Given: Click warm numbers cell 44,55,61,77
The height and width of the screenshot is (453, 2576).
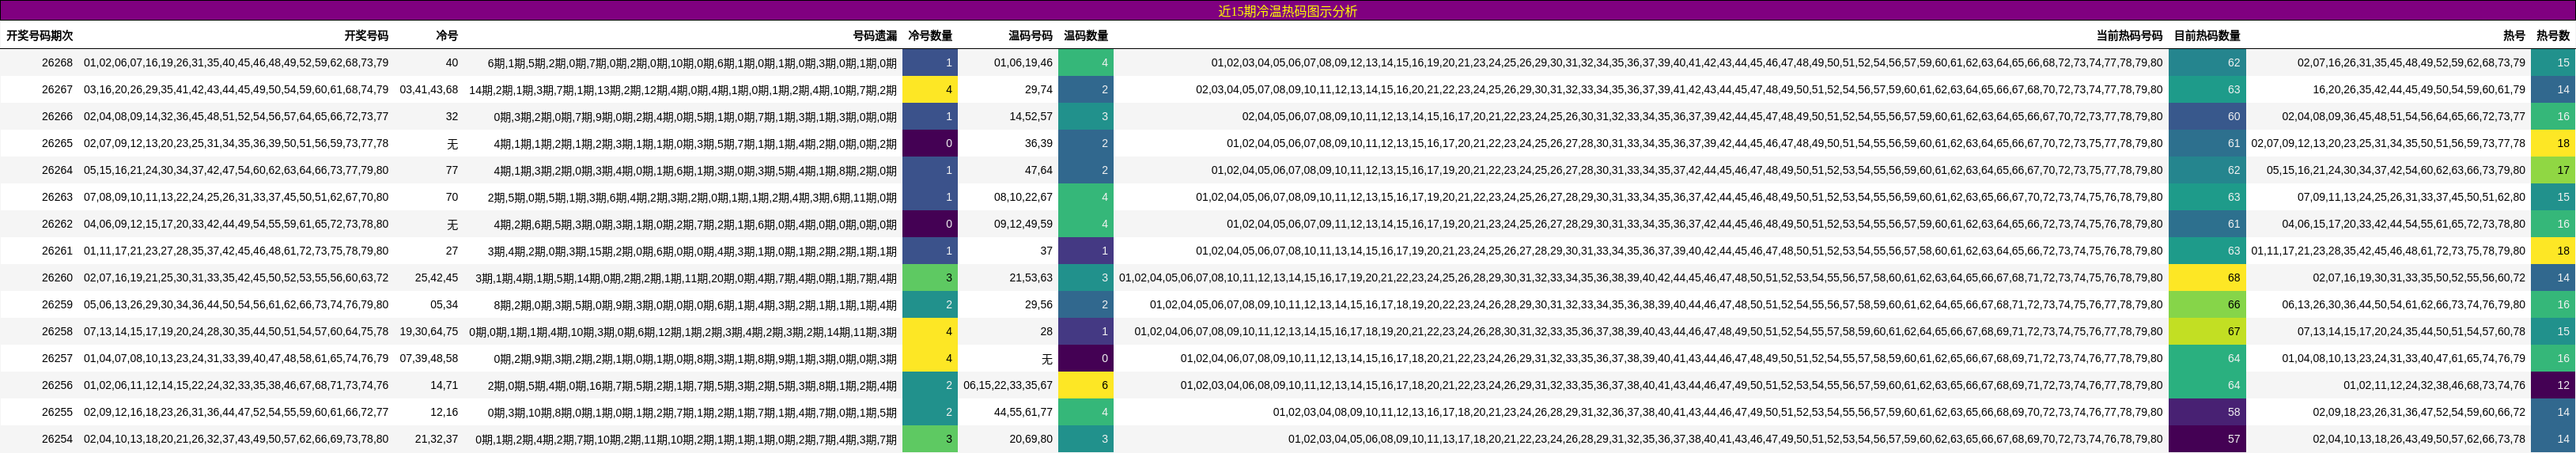Looking at the screenshot, I should pyautogui.click(x=1023, y=412).
